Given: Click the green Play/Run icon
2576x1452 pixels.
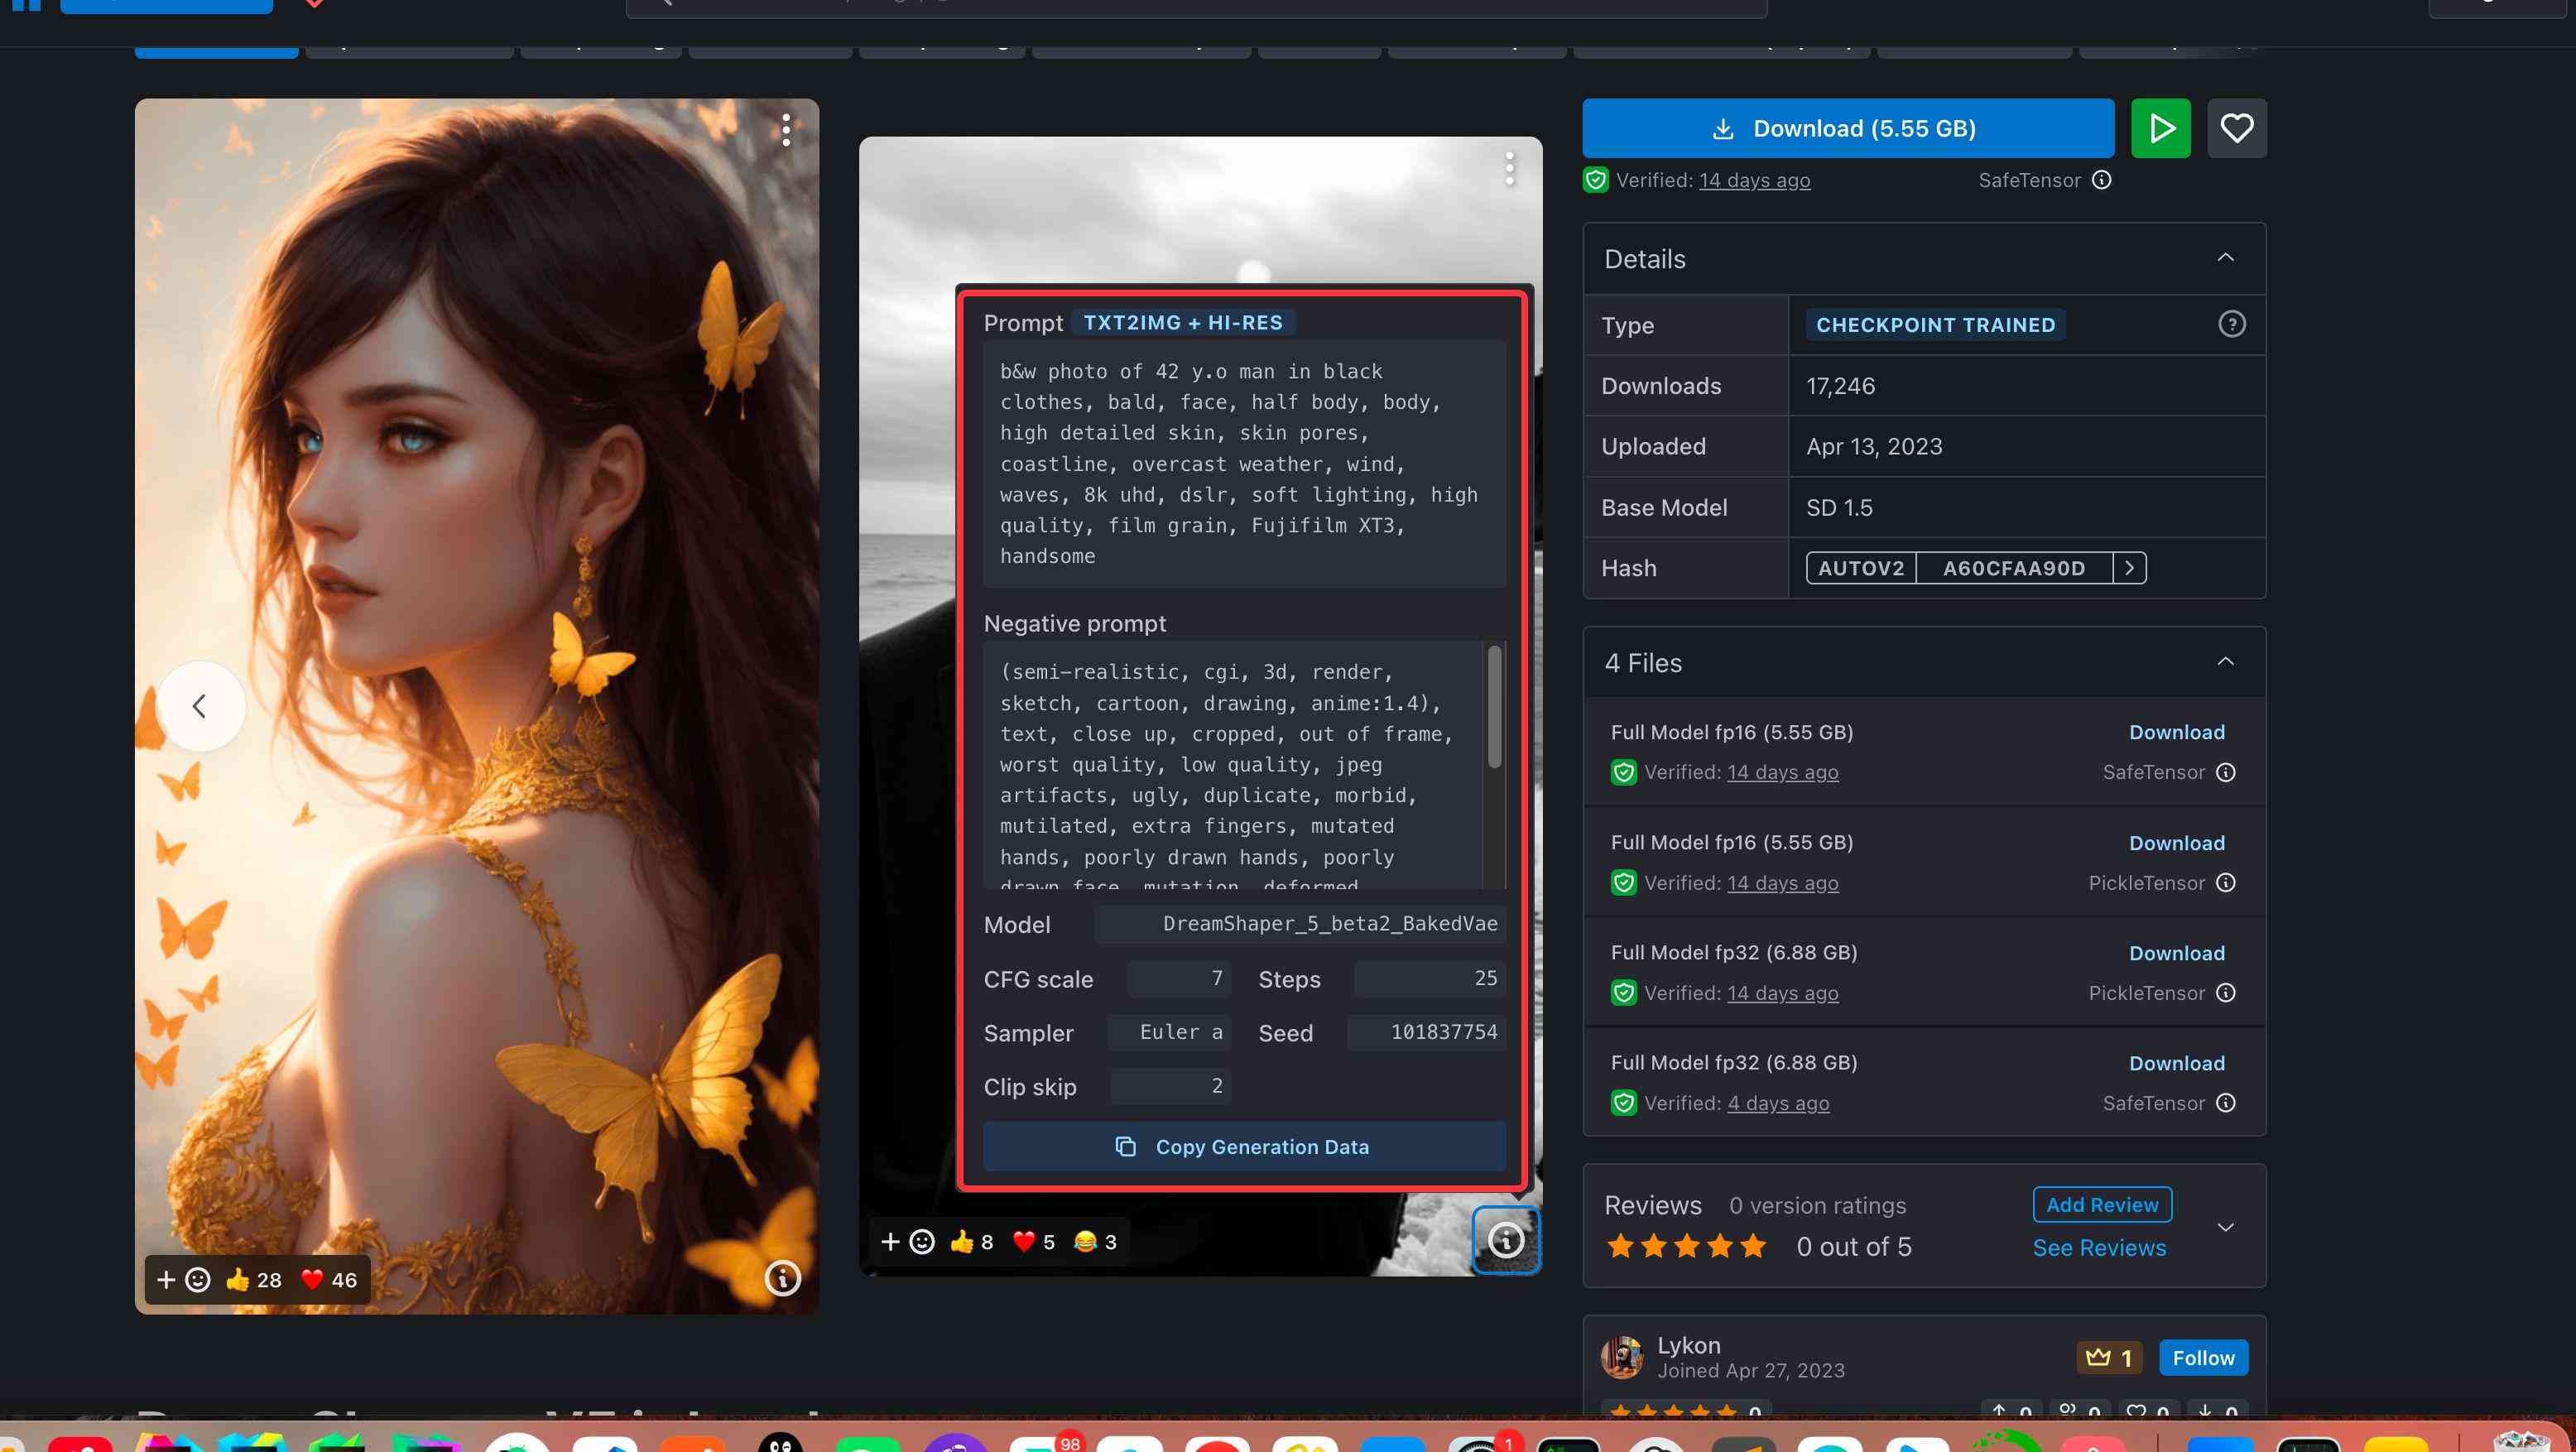Looking at the screenshot, I should tap(2160, 127).
